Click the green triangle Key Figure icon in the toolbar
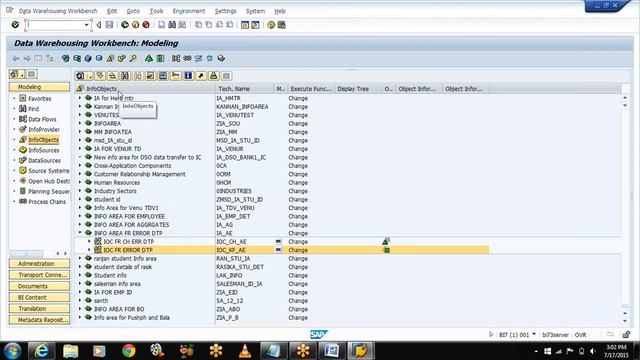The height and width of the screenshot is (360, 640). [149, 58]
